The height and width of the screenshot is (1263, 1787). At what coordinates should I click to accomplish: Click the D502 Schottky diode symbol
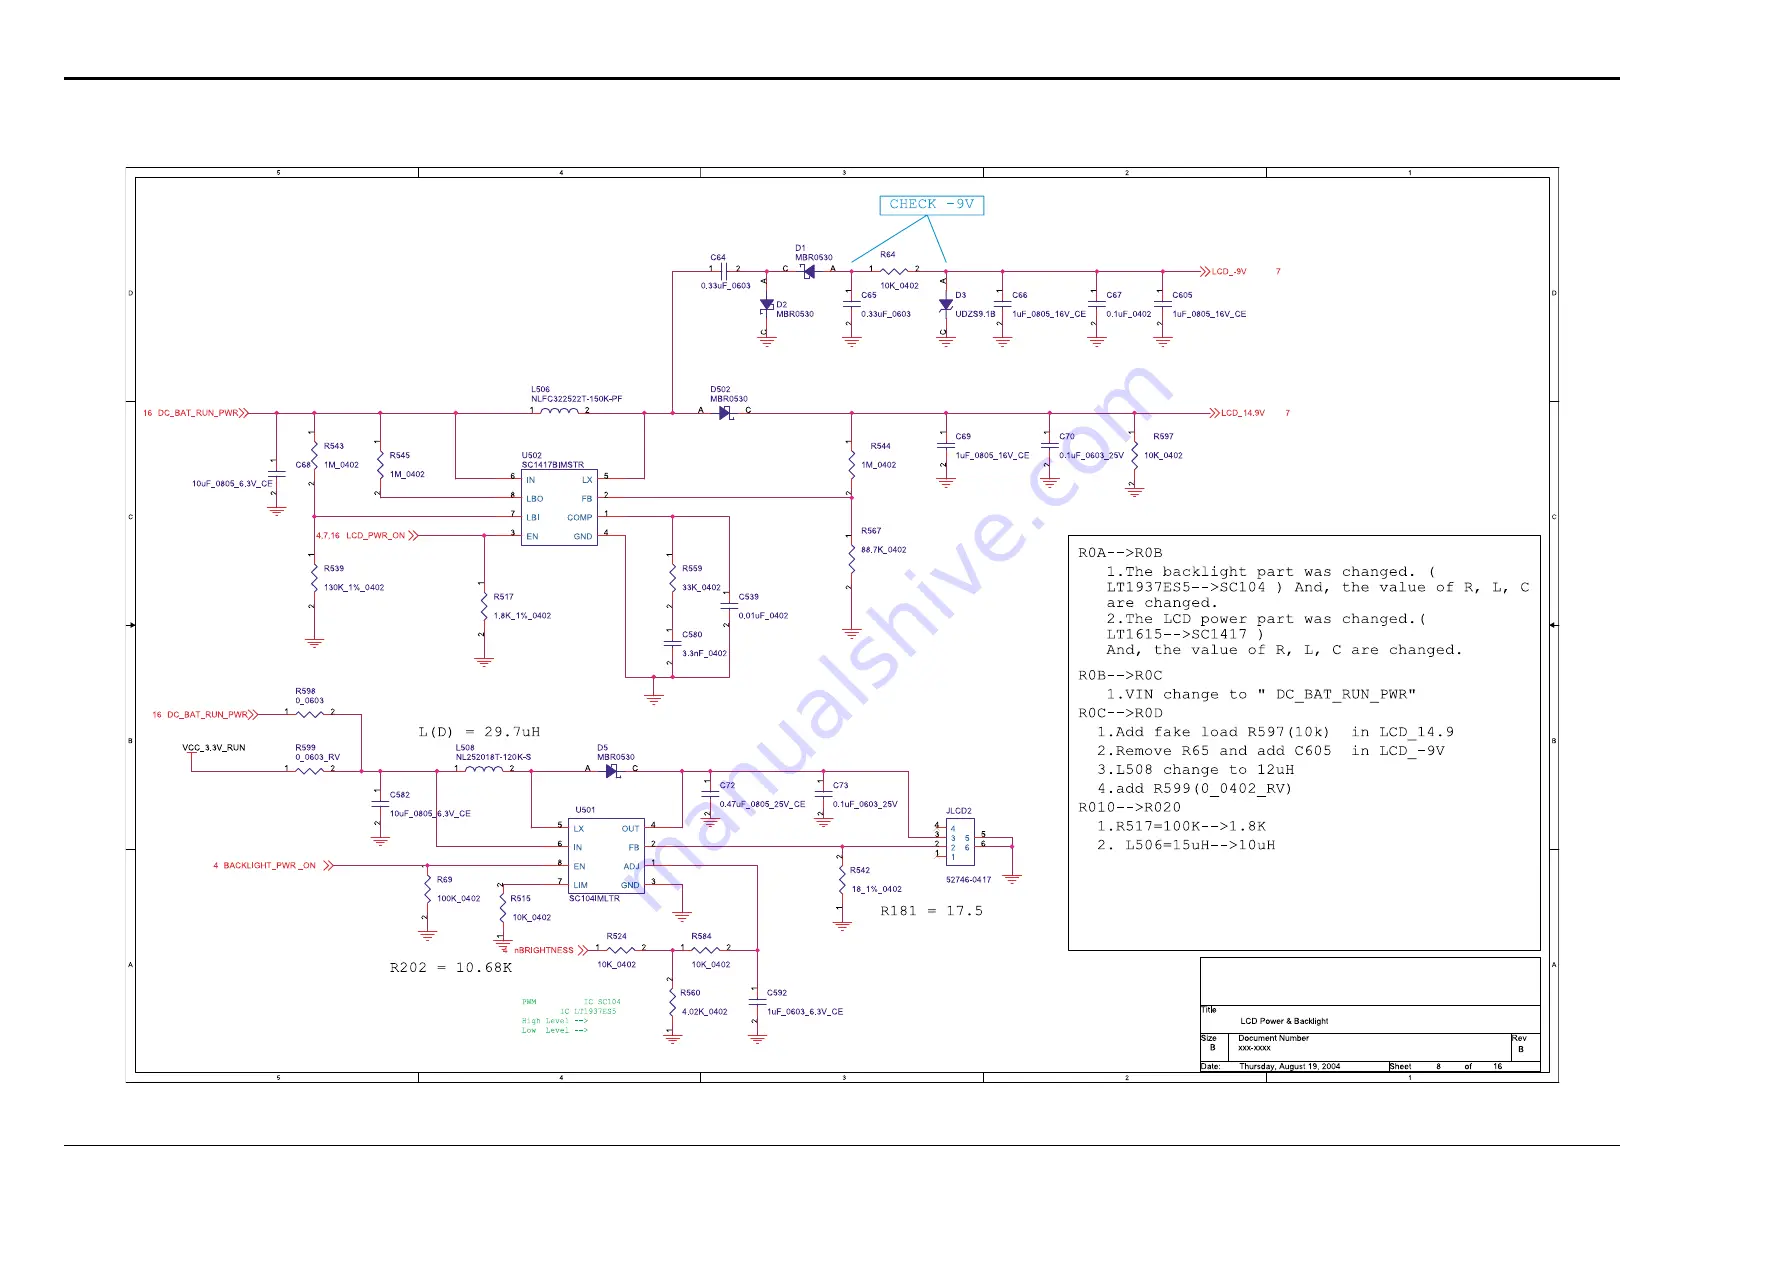coord(726,412)
